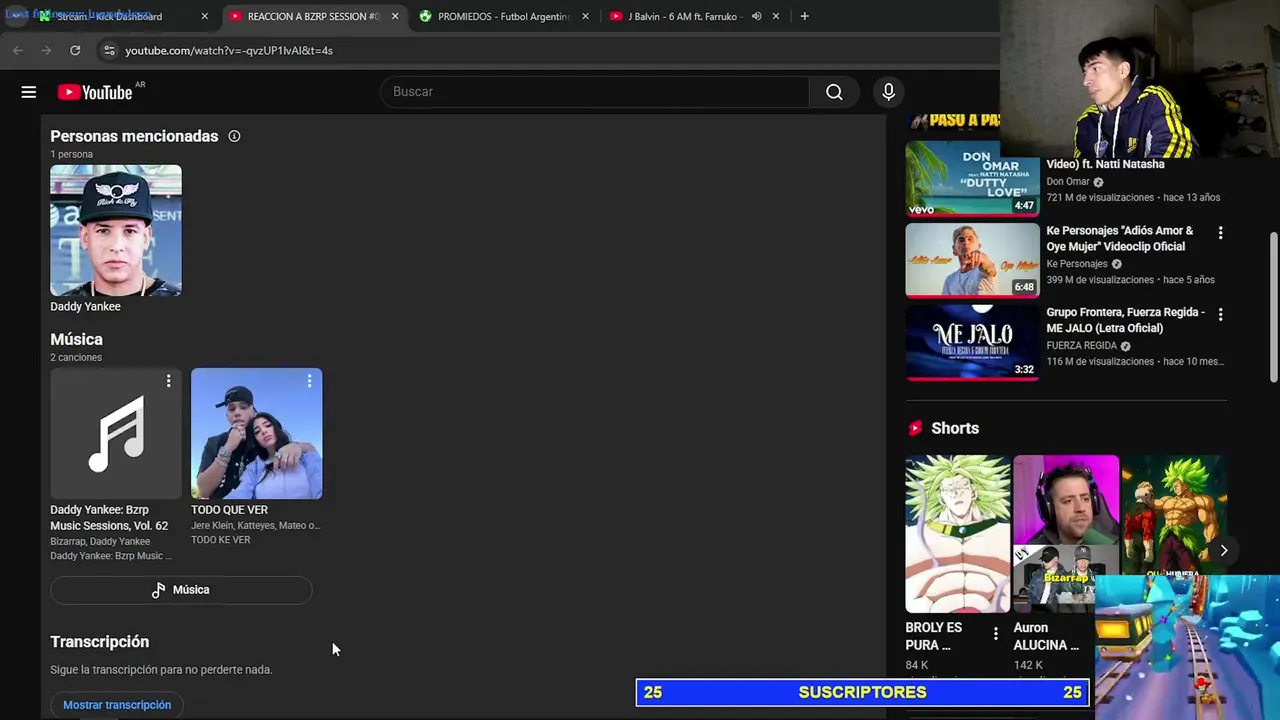Screen dimensions: 1280x720
Task: Click the Daddy Yankee name label
Action: pos(85,307)
